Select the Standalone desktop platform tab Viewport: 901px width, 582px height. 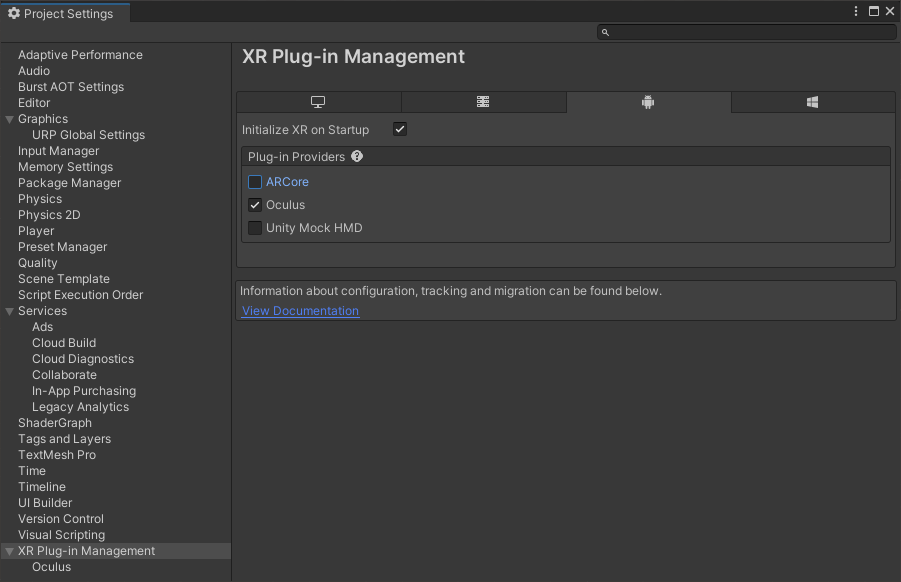318,102
